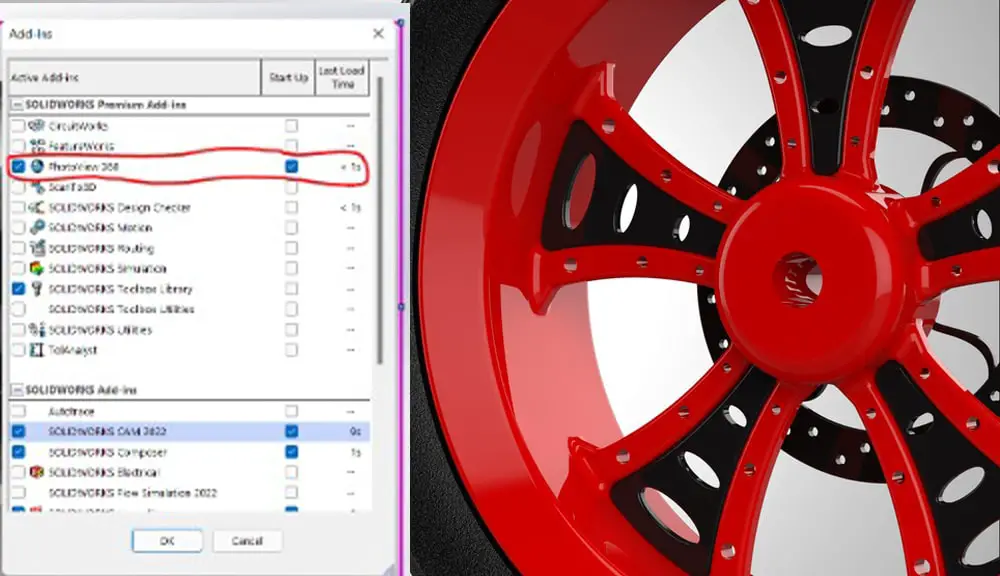Turn off SOLIDWORKS Composer Start Up checkbox
The width and height of the screenshot is (1000, 576).
pos(291,452)
